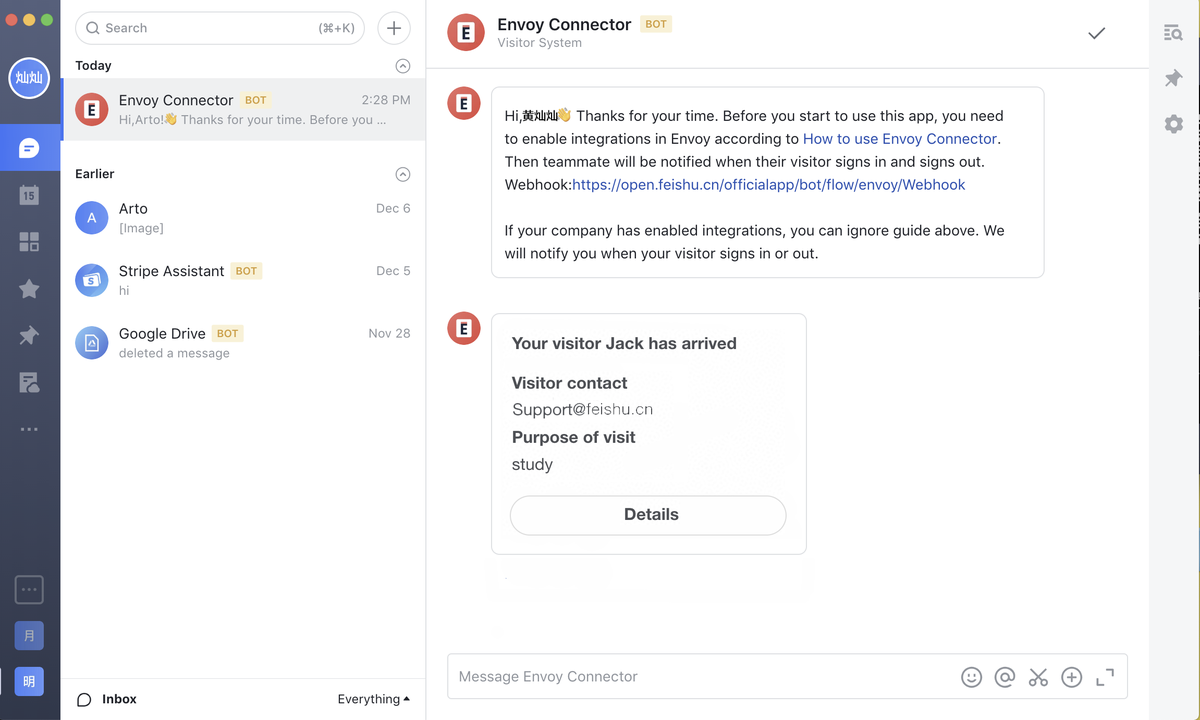This screenshot has width=1200, height=720.
Task: Mark chat done with the checkmark
Action: click(1097, 33)
